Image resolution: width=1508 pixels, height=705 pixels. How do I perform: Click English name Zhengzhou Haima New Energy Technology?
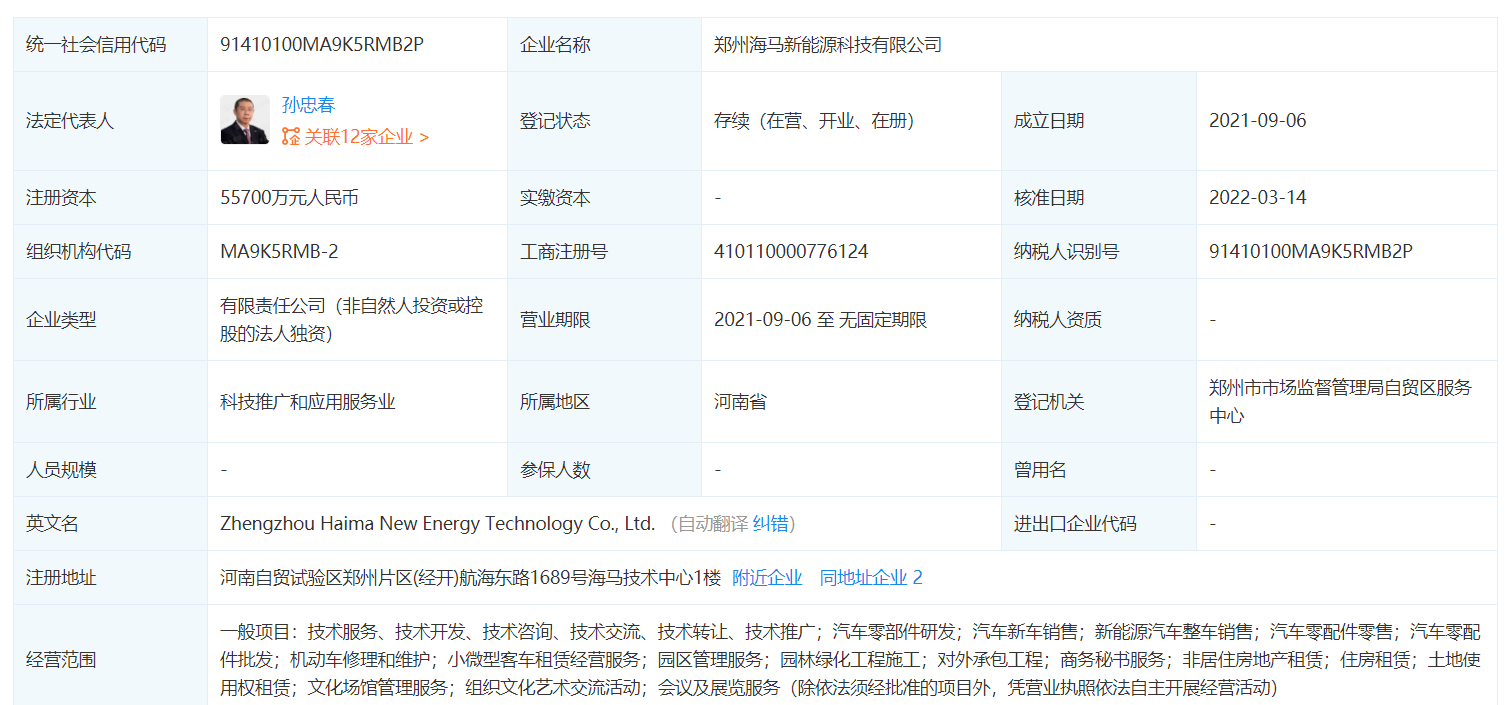coord(437,523)
